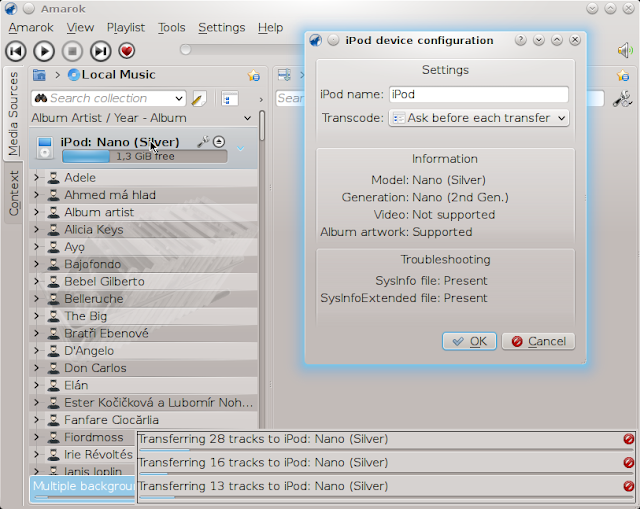Open the Help menu
The image size is (640, 509).
tap(270, 27)
